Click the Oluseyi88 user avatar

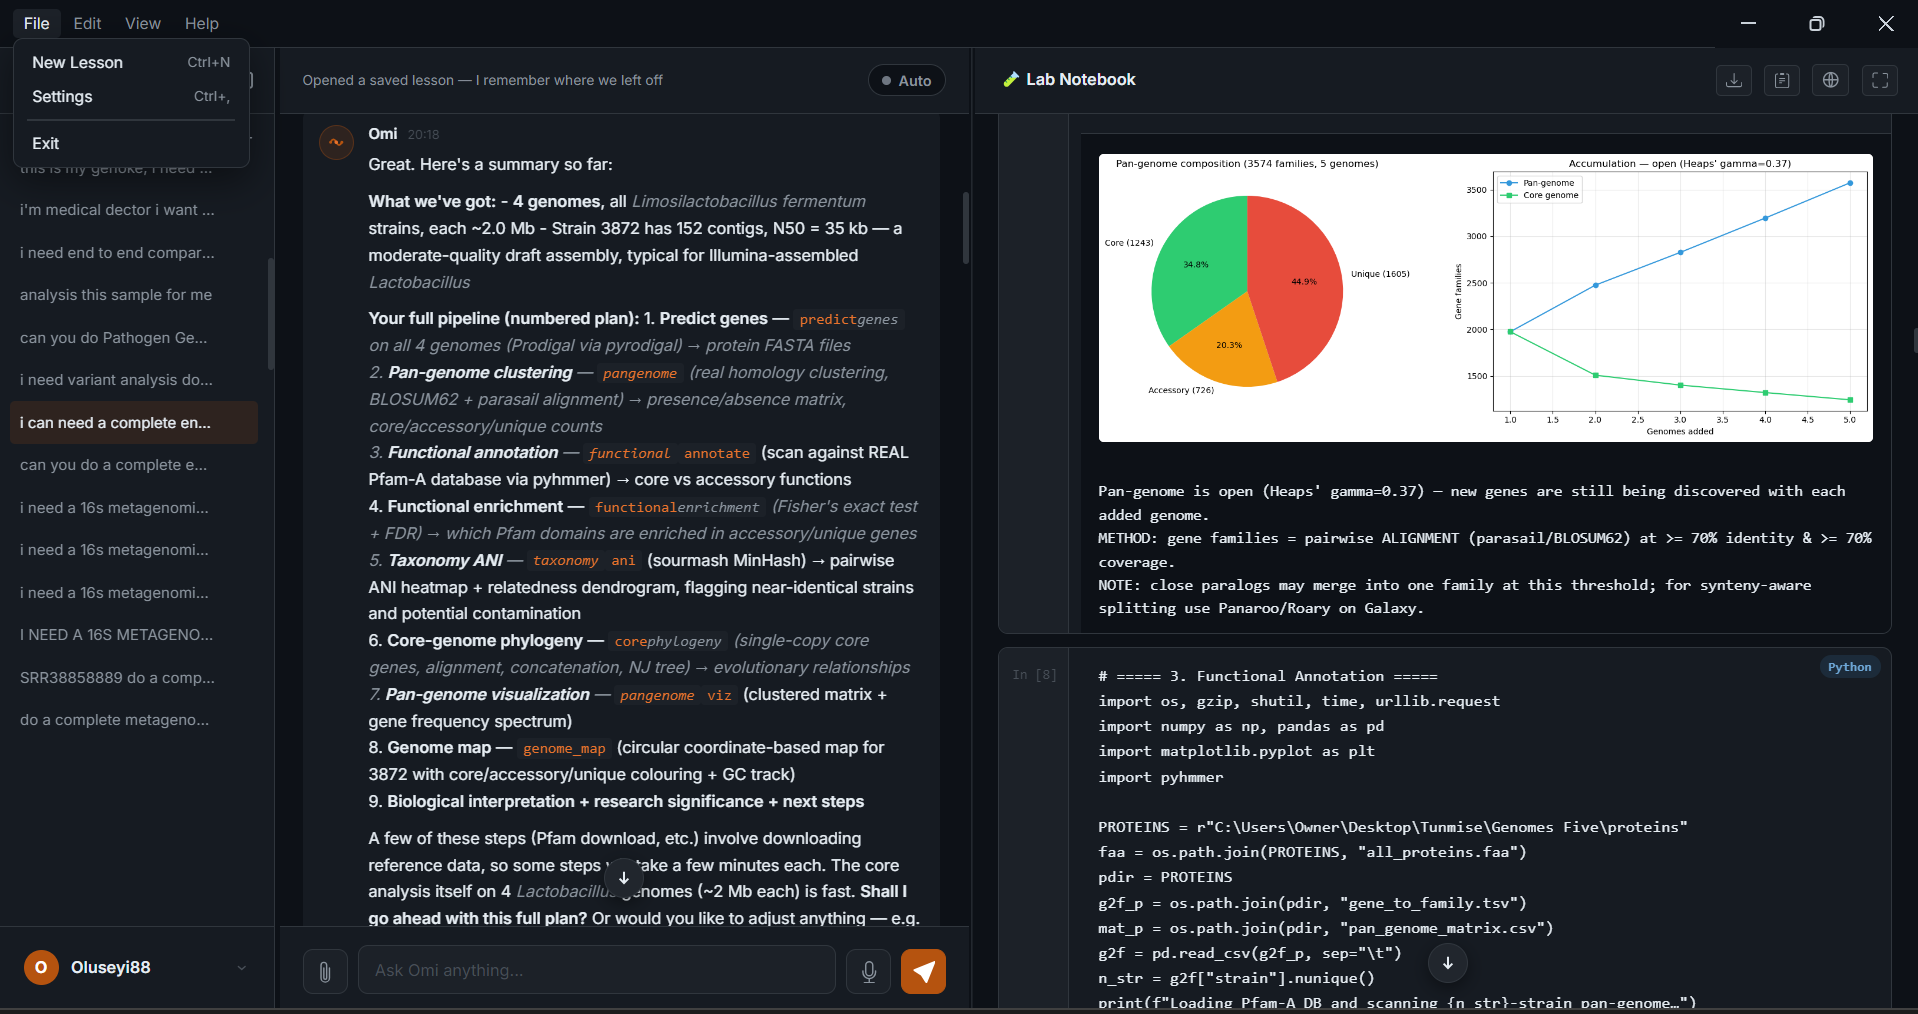point(41,967)
